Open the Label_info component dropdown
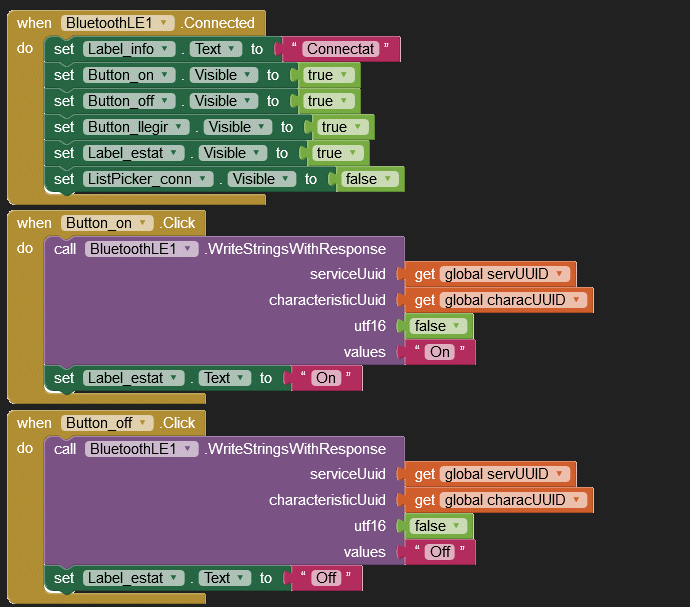Screen dimensions: 690x607 coord(130,49)
